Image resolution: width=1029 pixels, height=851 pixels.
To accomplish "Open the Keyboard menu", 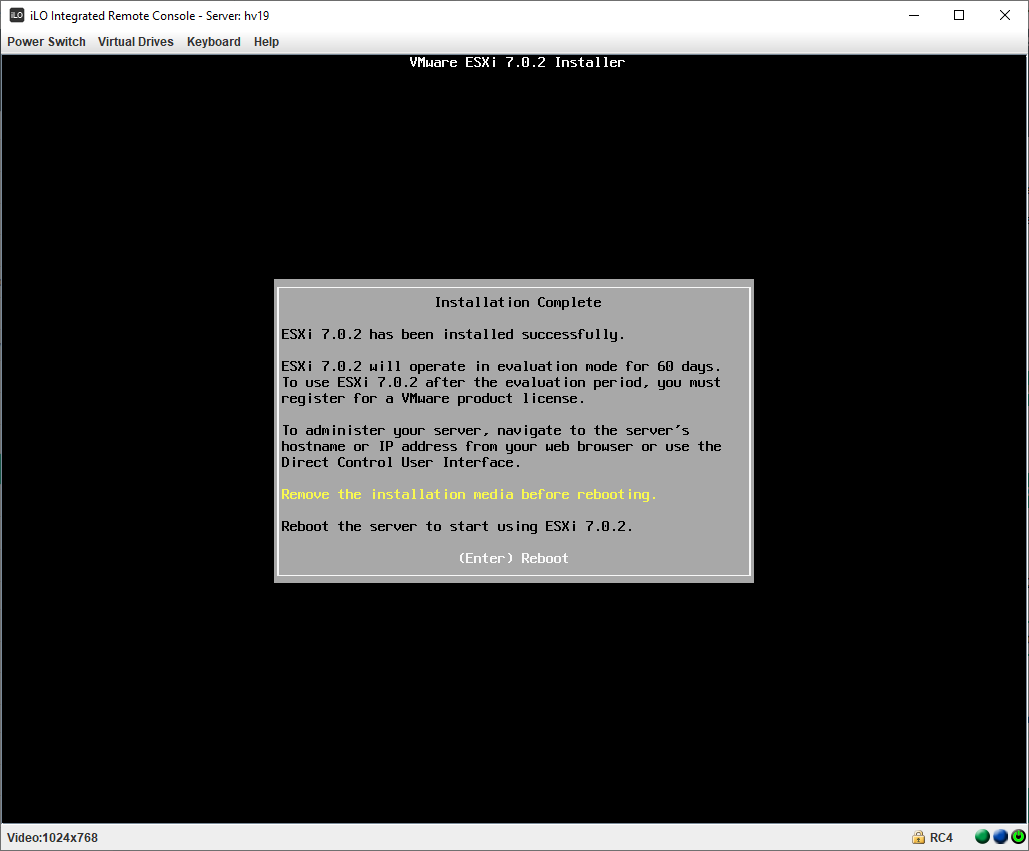I will [214, 41].
